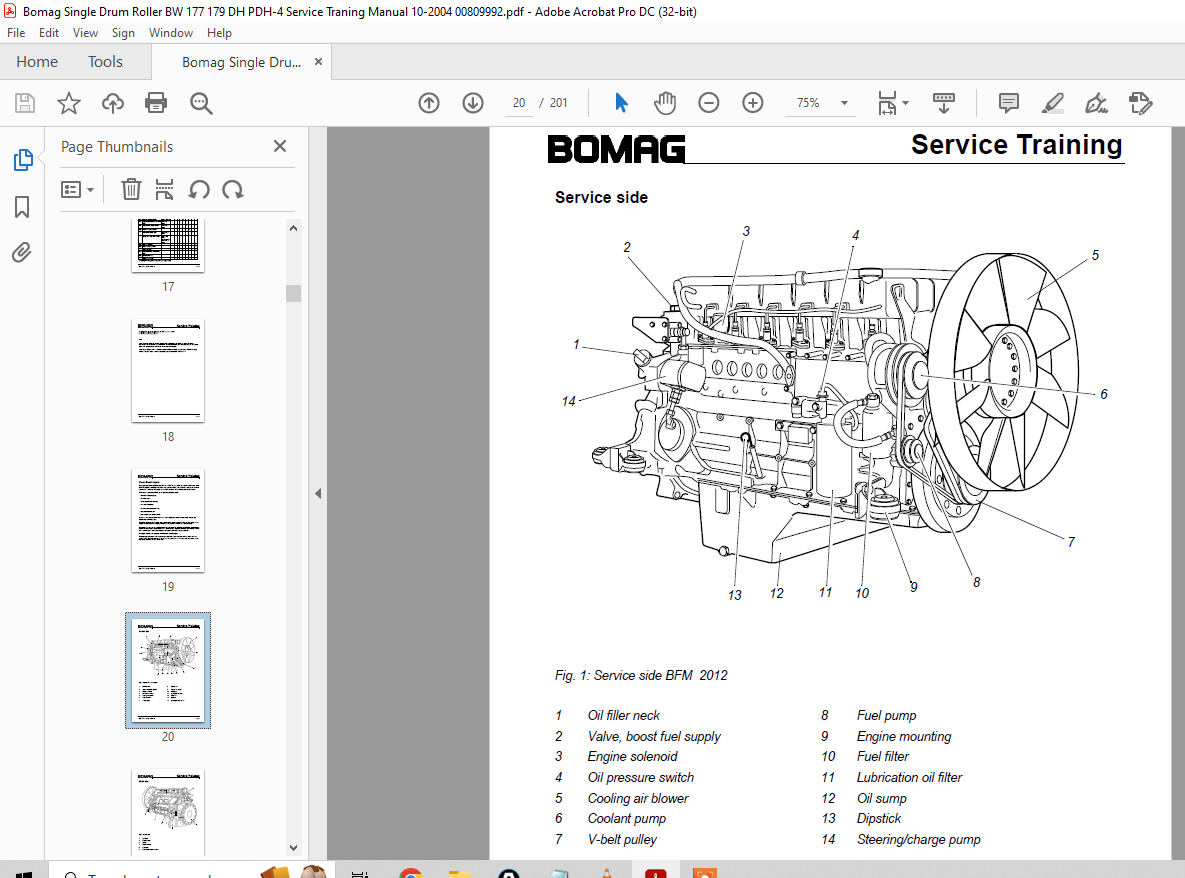The height and width of the screenshot is (878, 1185).
Task: Open the Sign menu
Action: pos(123,32)
